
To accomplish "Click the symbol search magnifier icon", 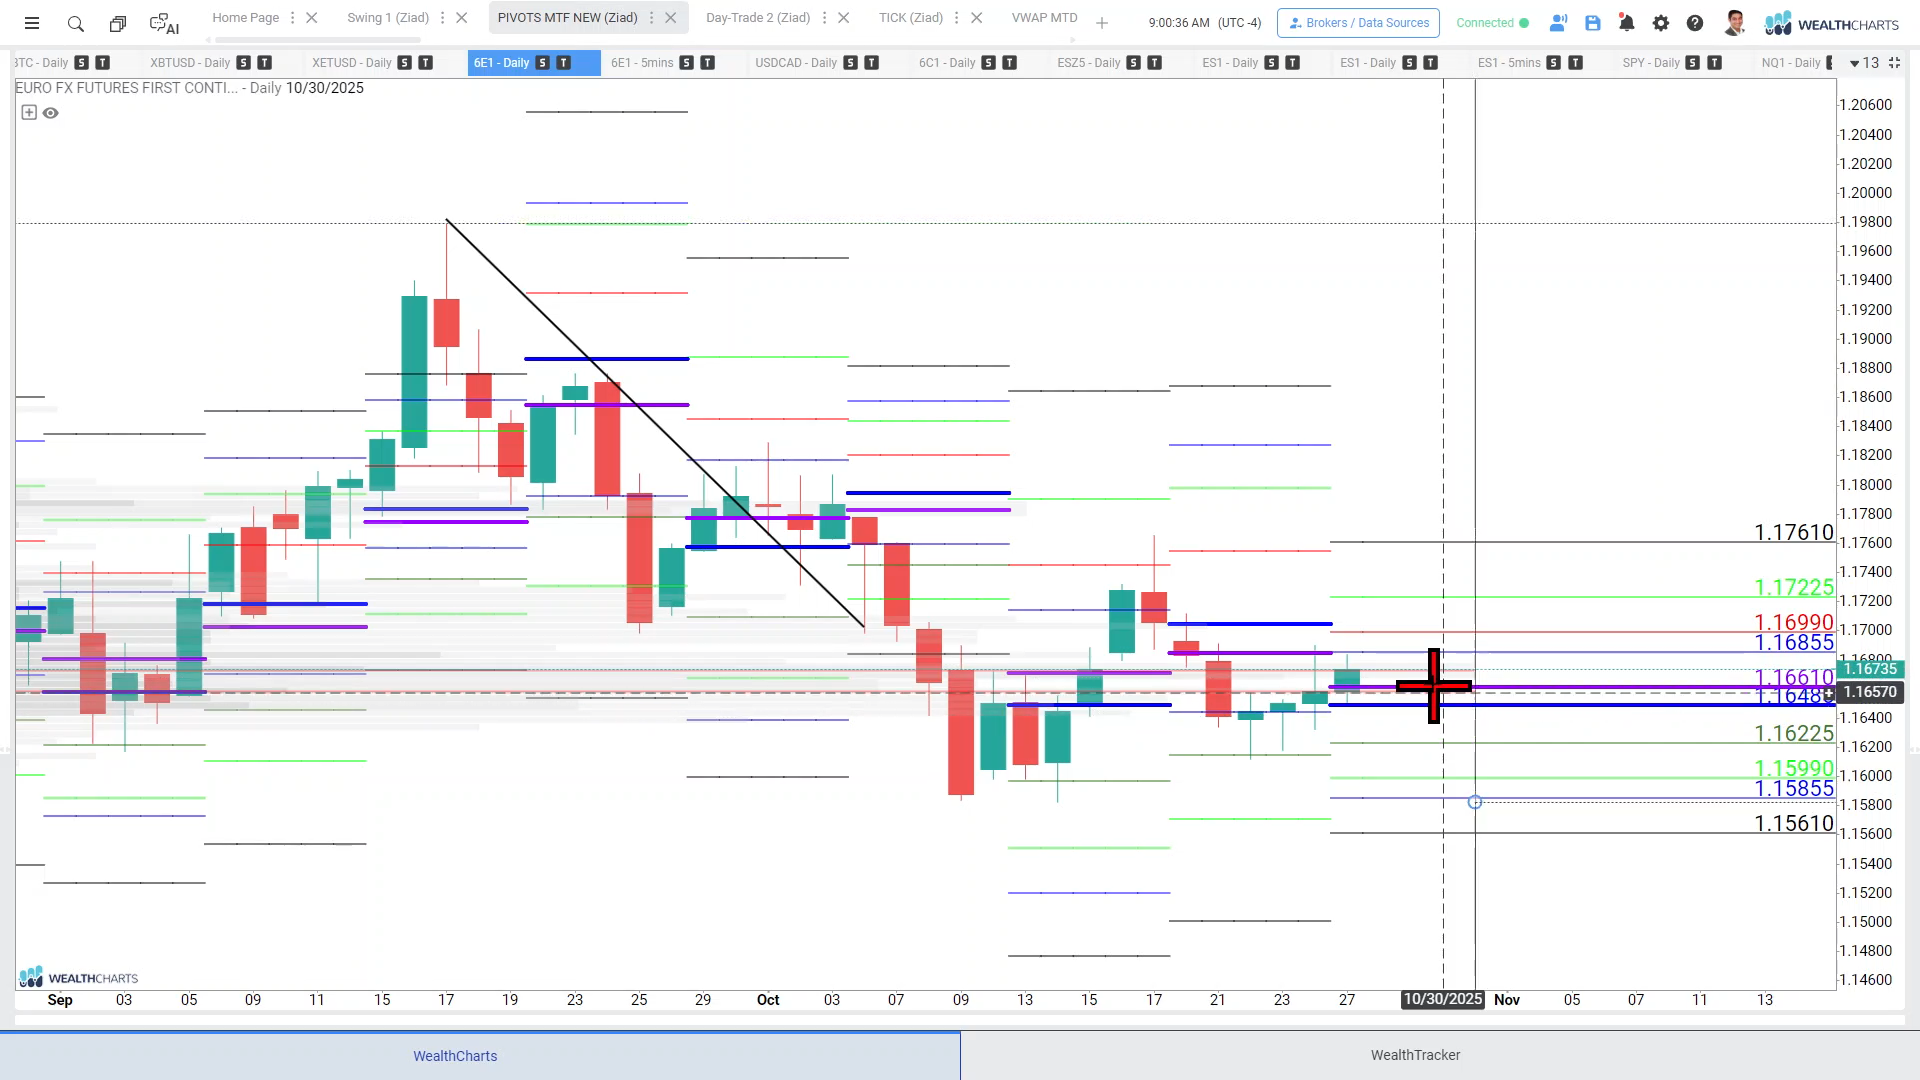I will [76, 23].
